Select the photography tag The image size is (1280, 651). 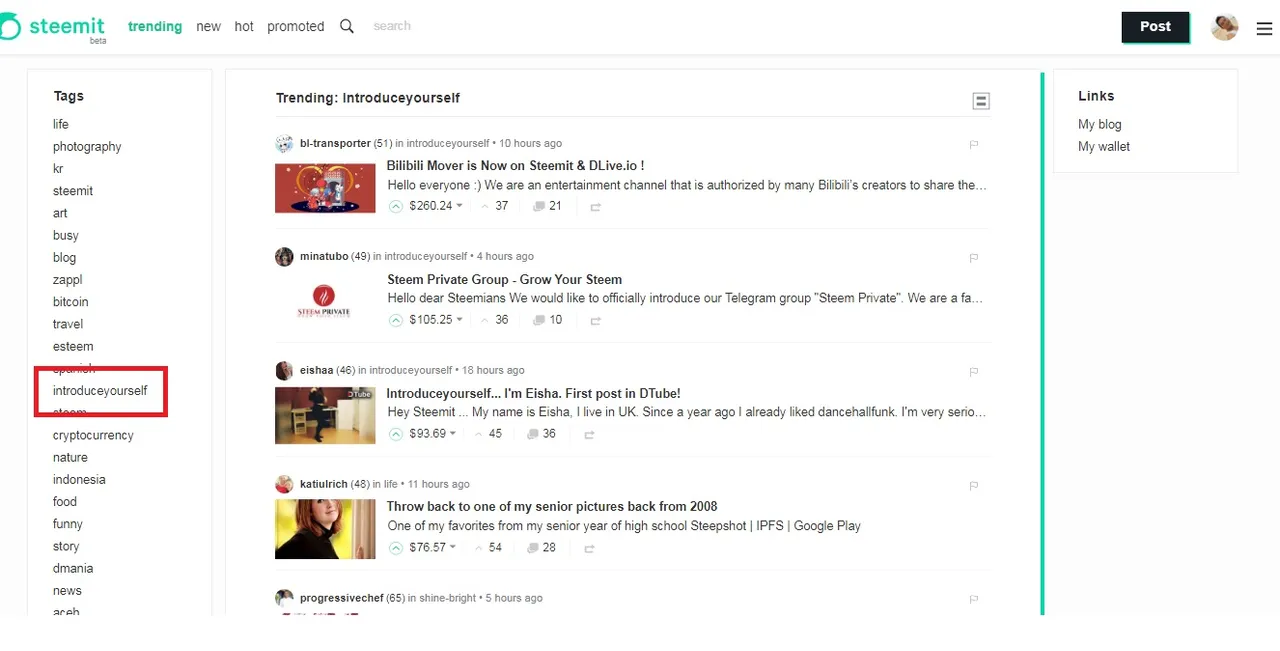87,147
